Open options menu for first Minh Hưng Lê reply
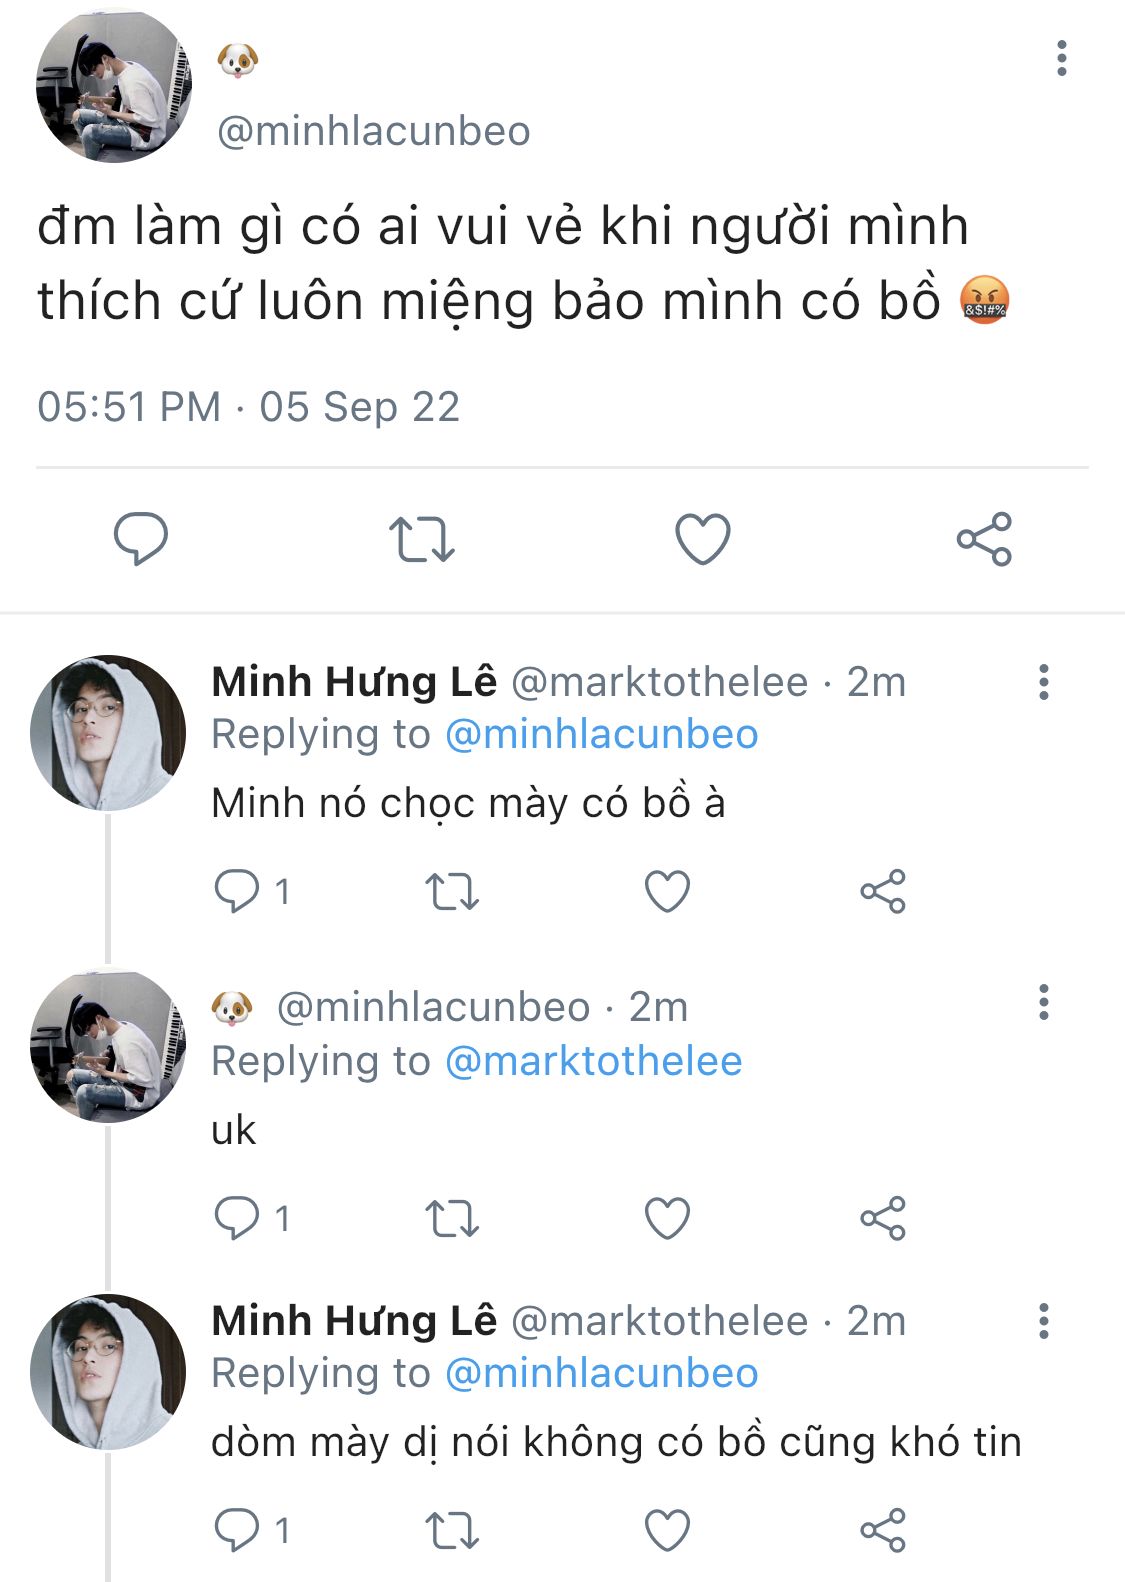Viewport: 1125px width, 1582px height. 1044,682
